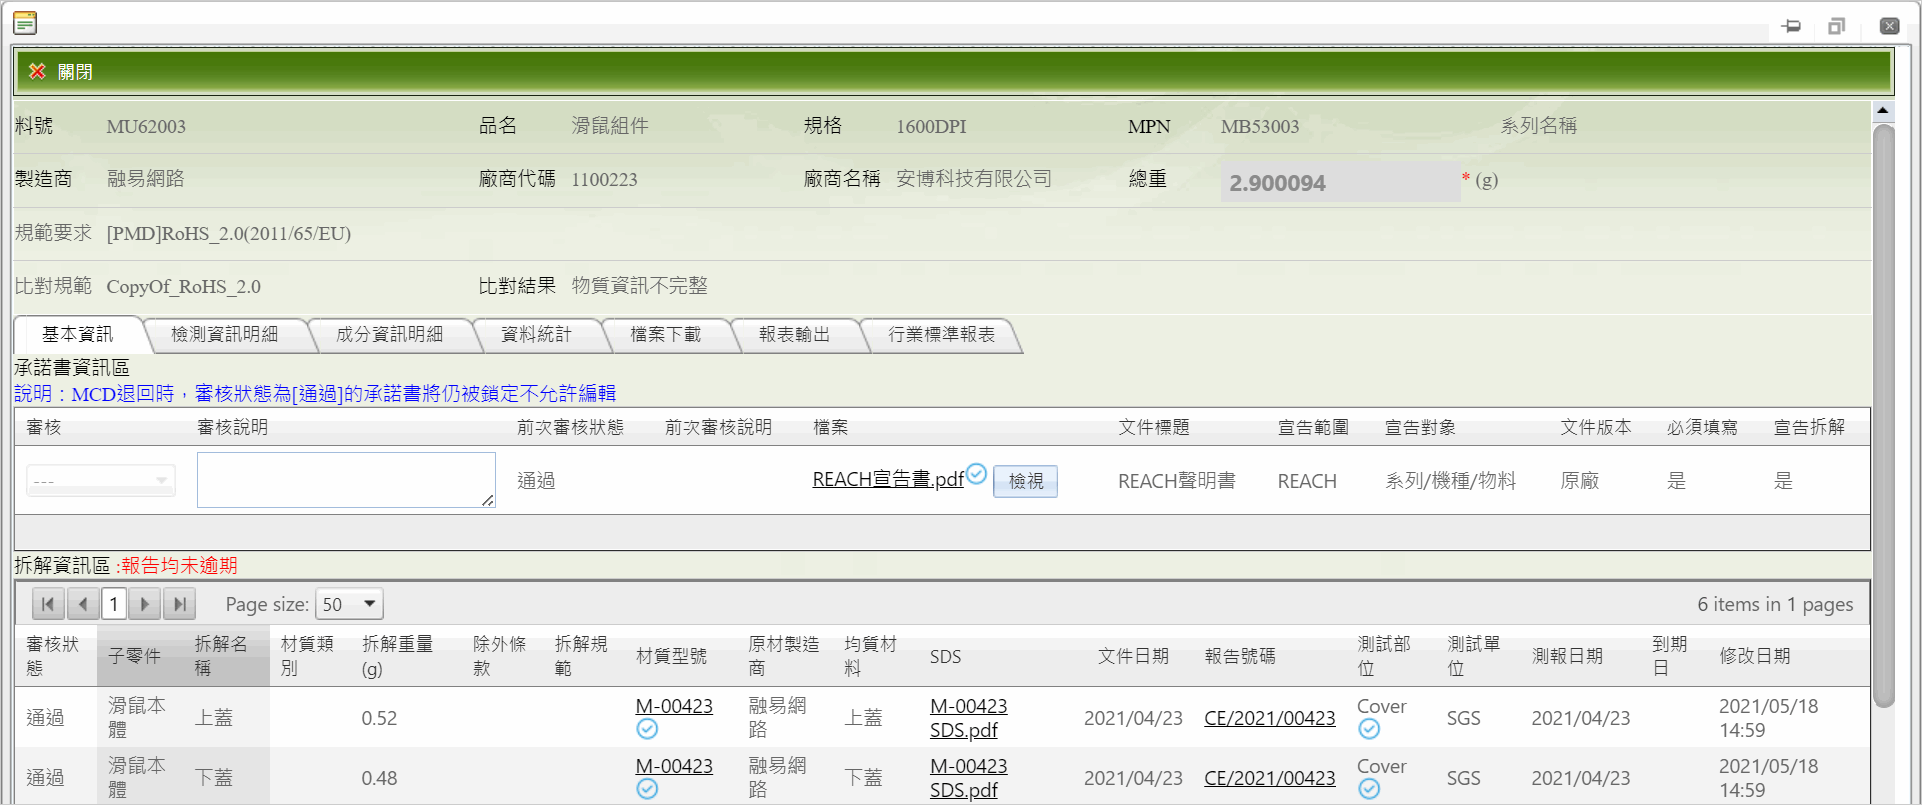Click REACH聲明書 document title cell
Screen dimensions: 1922x805
click(x=1176, y=481)
